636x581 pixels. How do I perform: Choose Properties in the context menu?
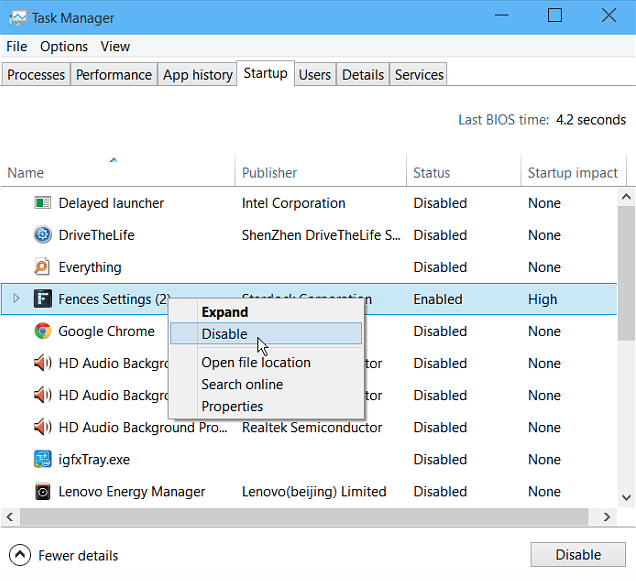point(266,406)
